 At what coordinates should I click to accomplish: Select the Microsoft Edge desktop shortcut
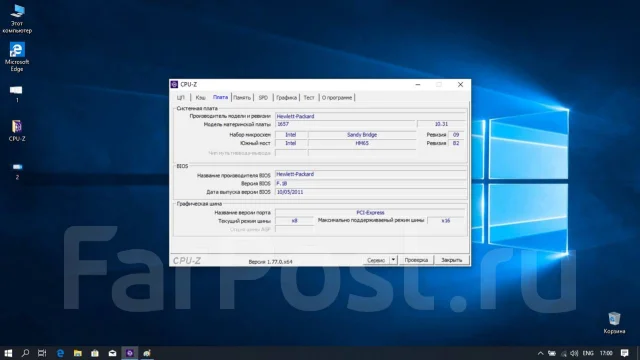tap(17, 57)
